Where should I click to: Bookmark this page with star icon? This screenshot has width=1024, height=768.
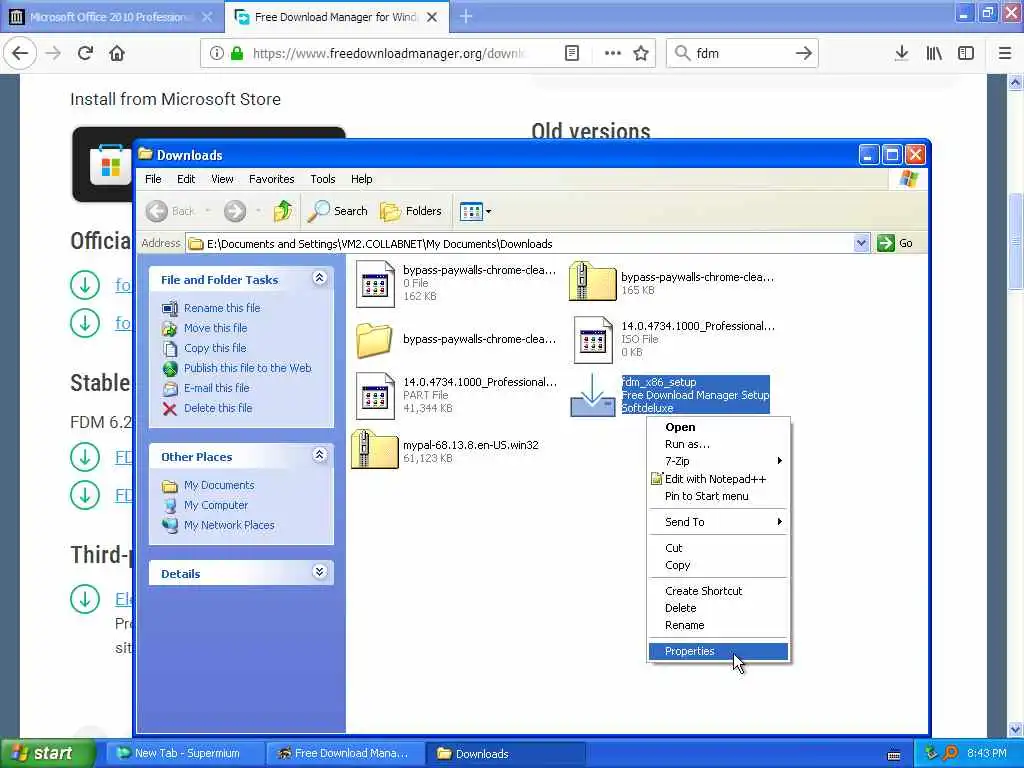tap(641, 53)
